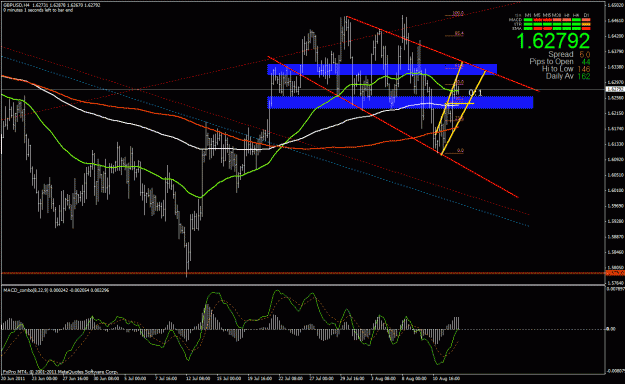
Task: Click the 0.00 zero level label in the MACD pane
Action: (611, 329)
